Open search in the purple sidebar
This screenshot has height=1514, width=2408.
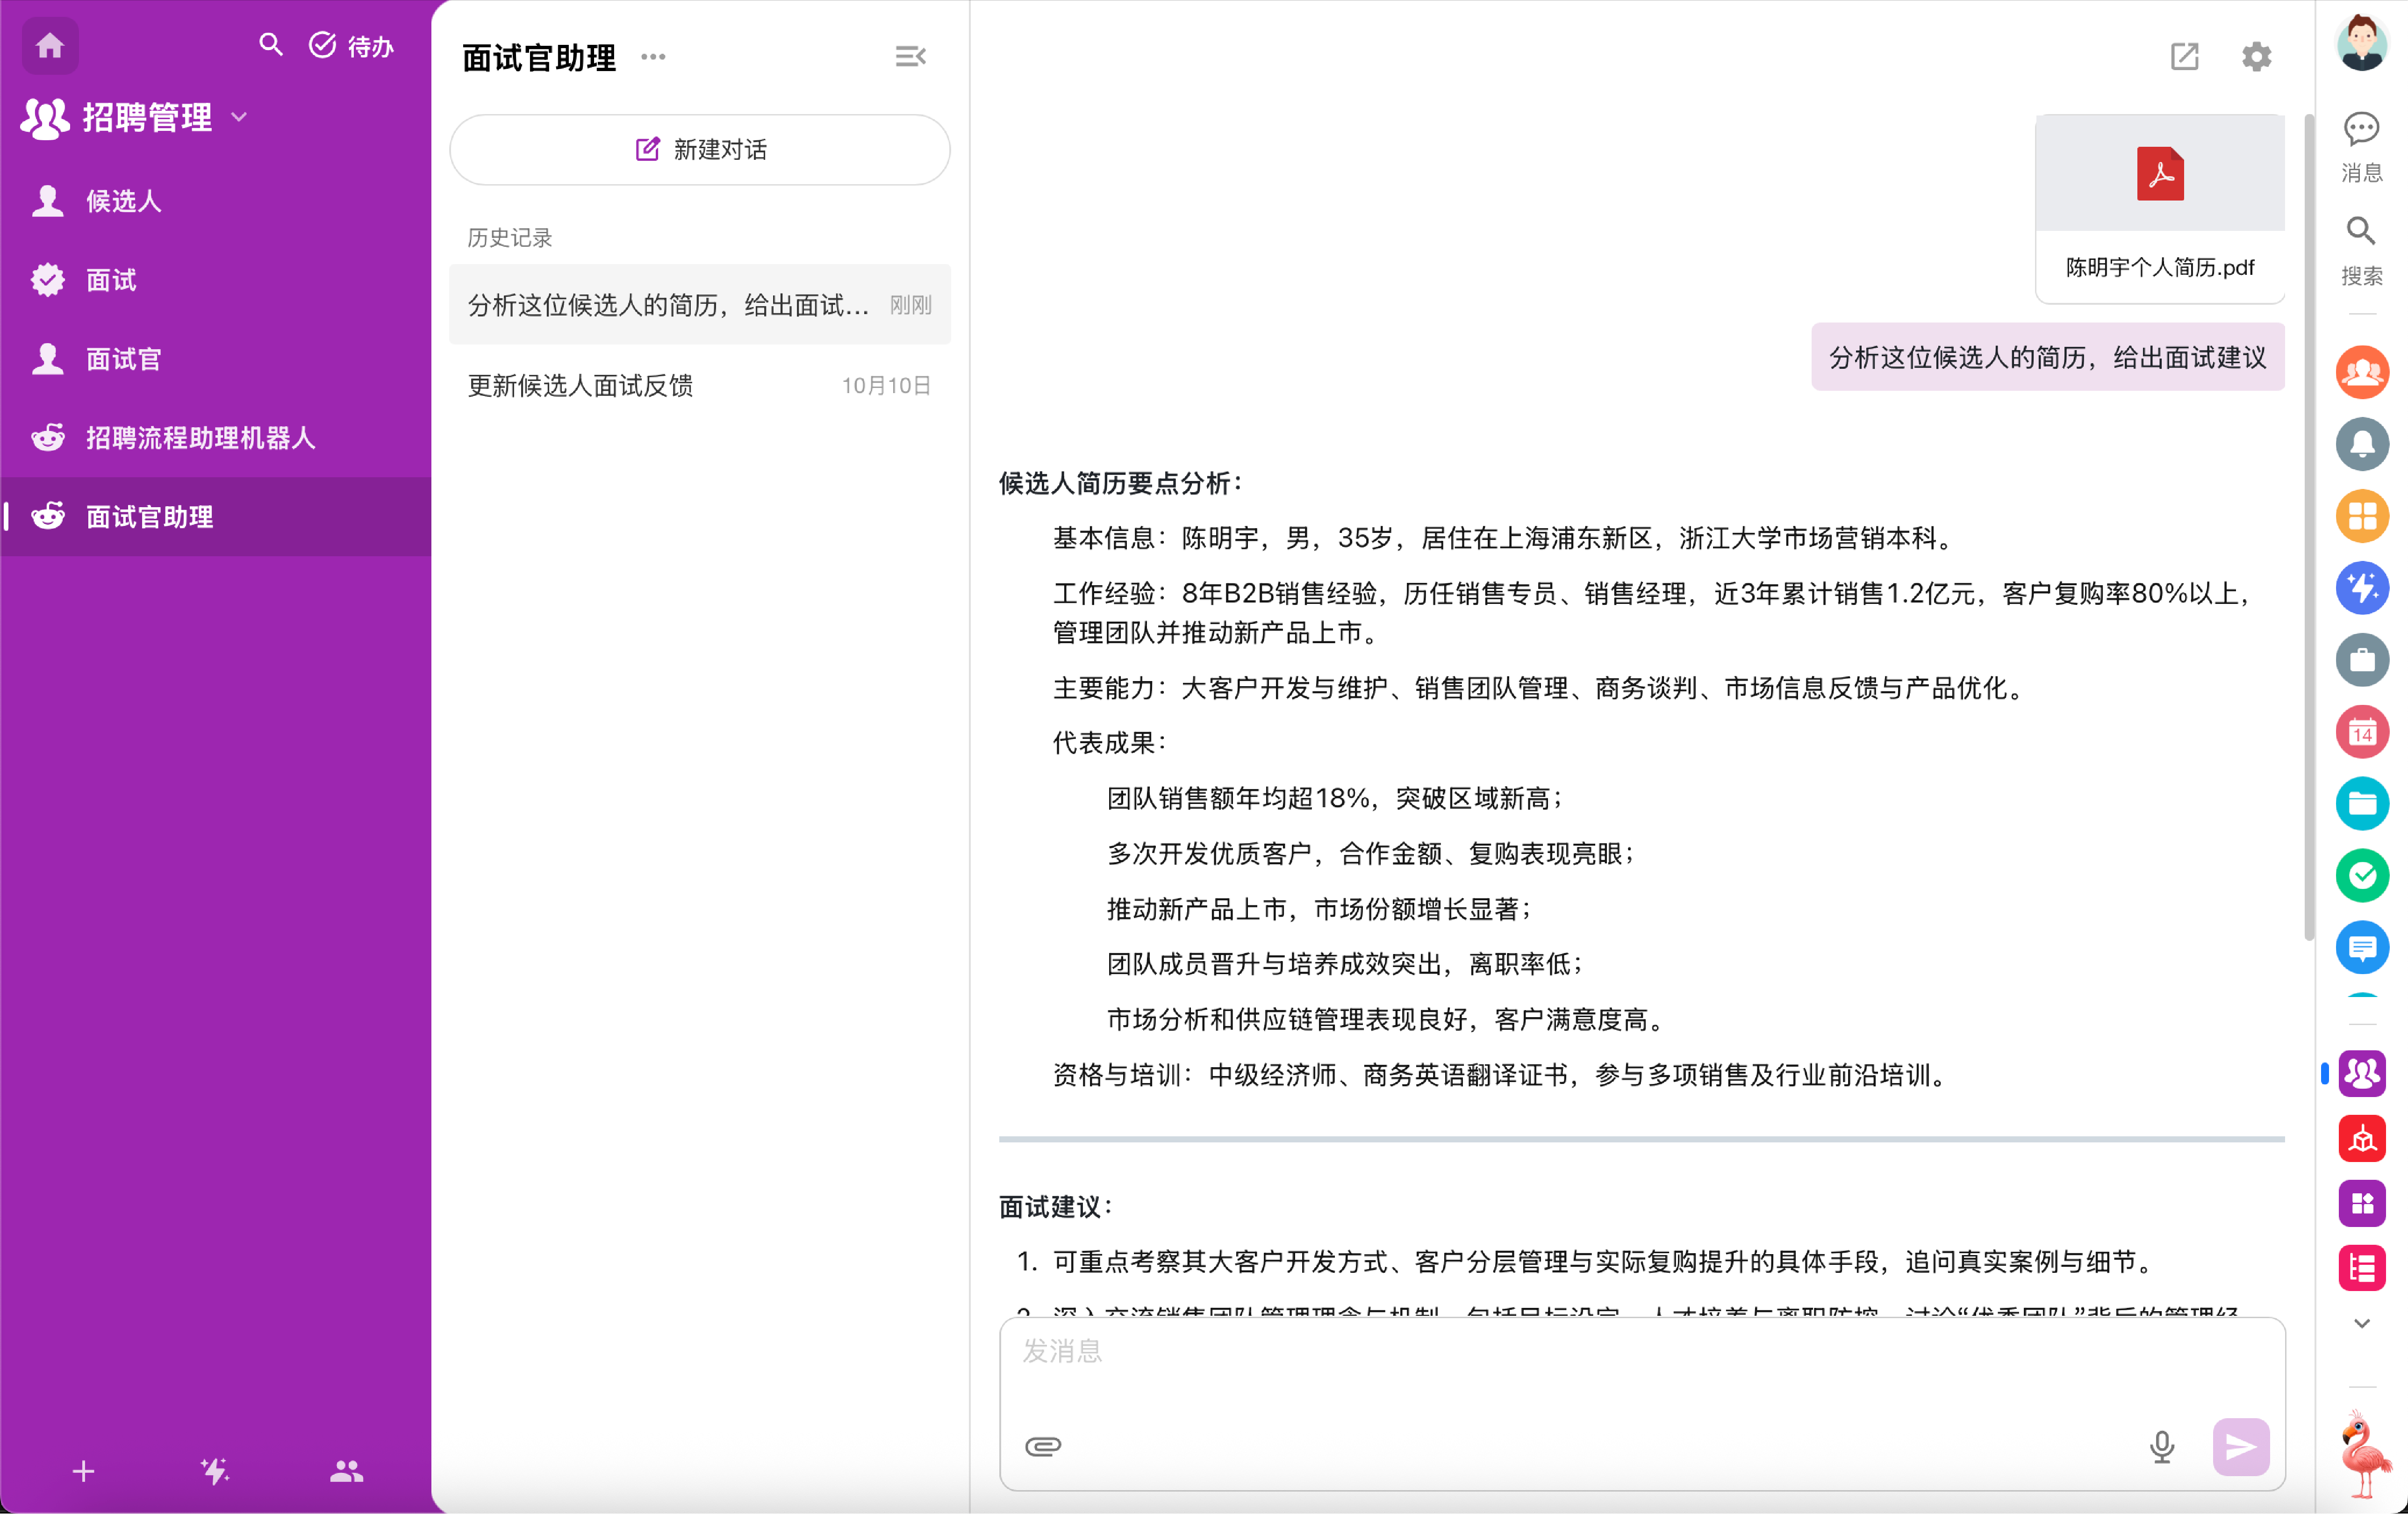(270, 45)
